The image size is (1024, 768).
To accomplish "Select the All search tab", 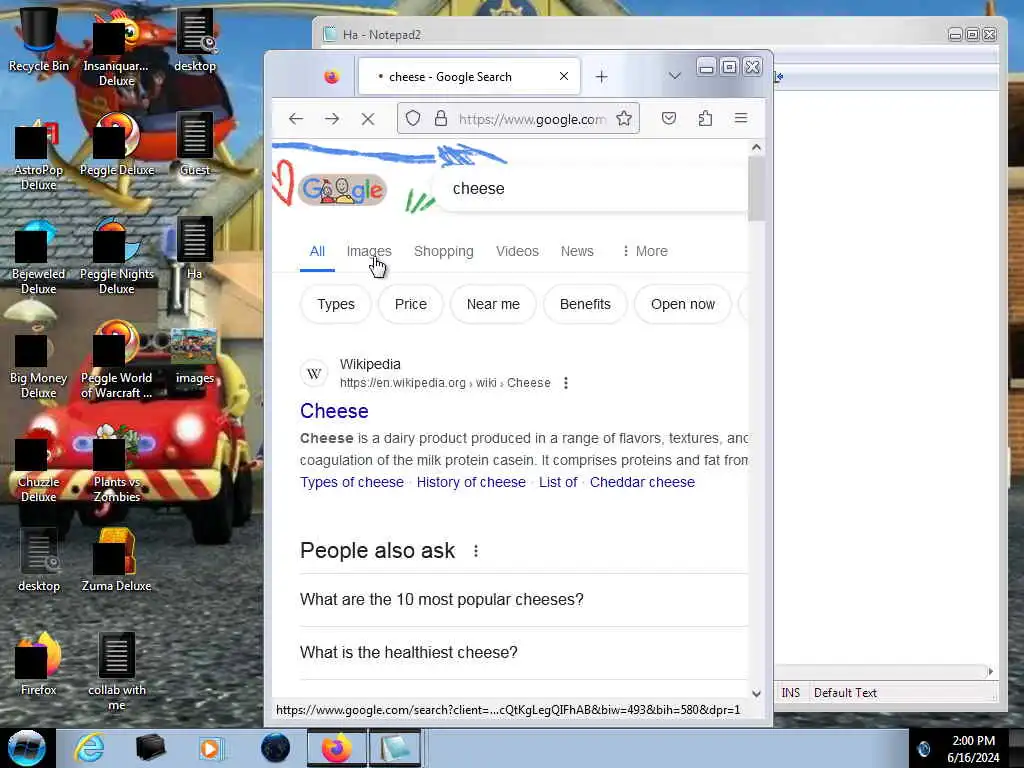I will coord(317,251).
